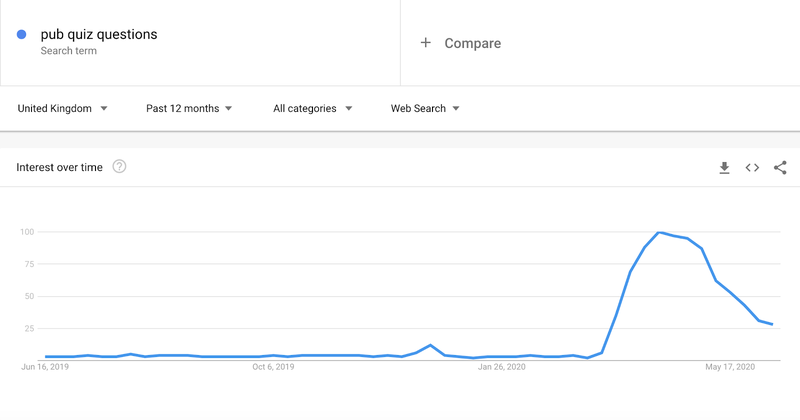Click the Interest over time heading
This screenshot has height=420, width=800.
[x=59, y=167]
